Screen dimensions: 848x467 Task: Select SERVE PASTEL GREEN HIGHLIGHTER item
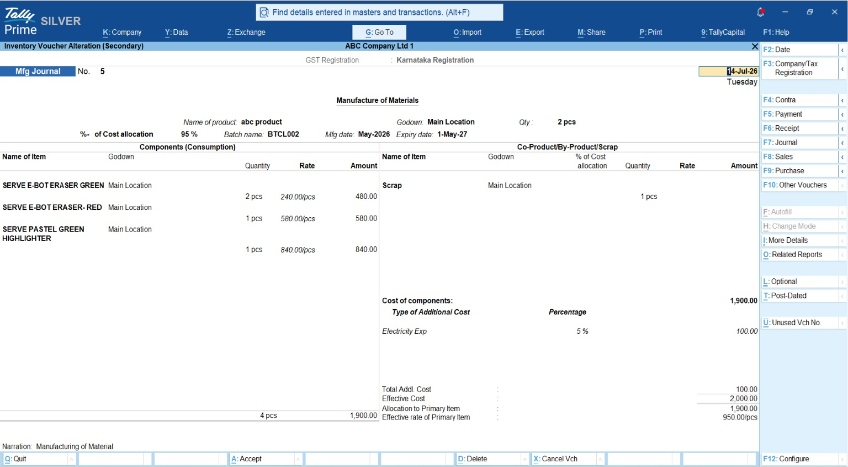click(x=43, y=234)
